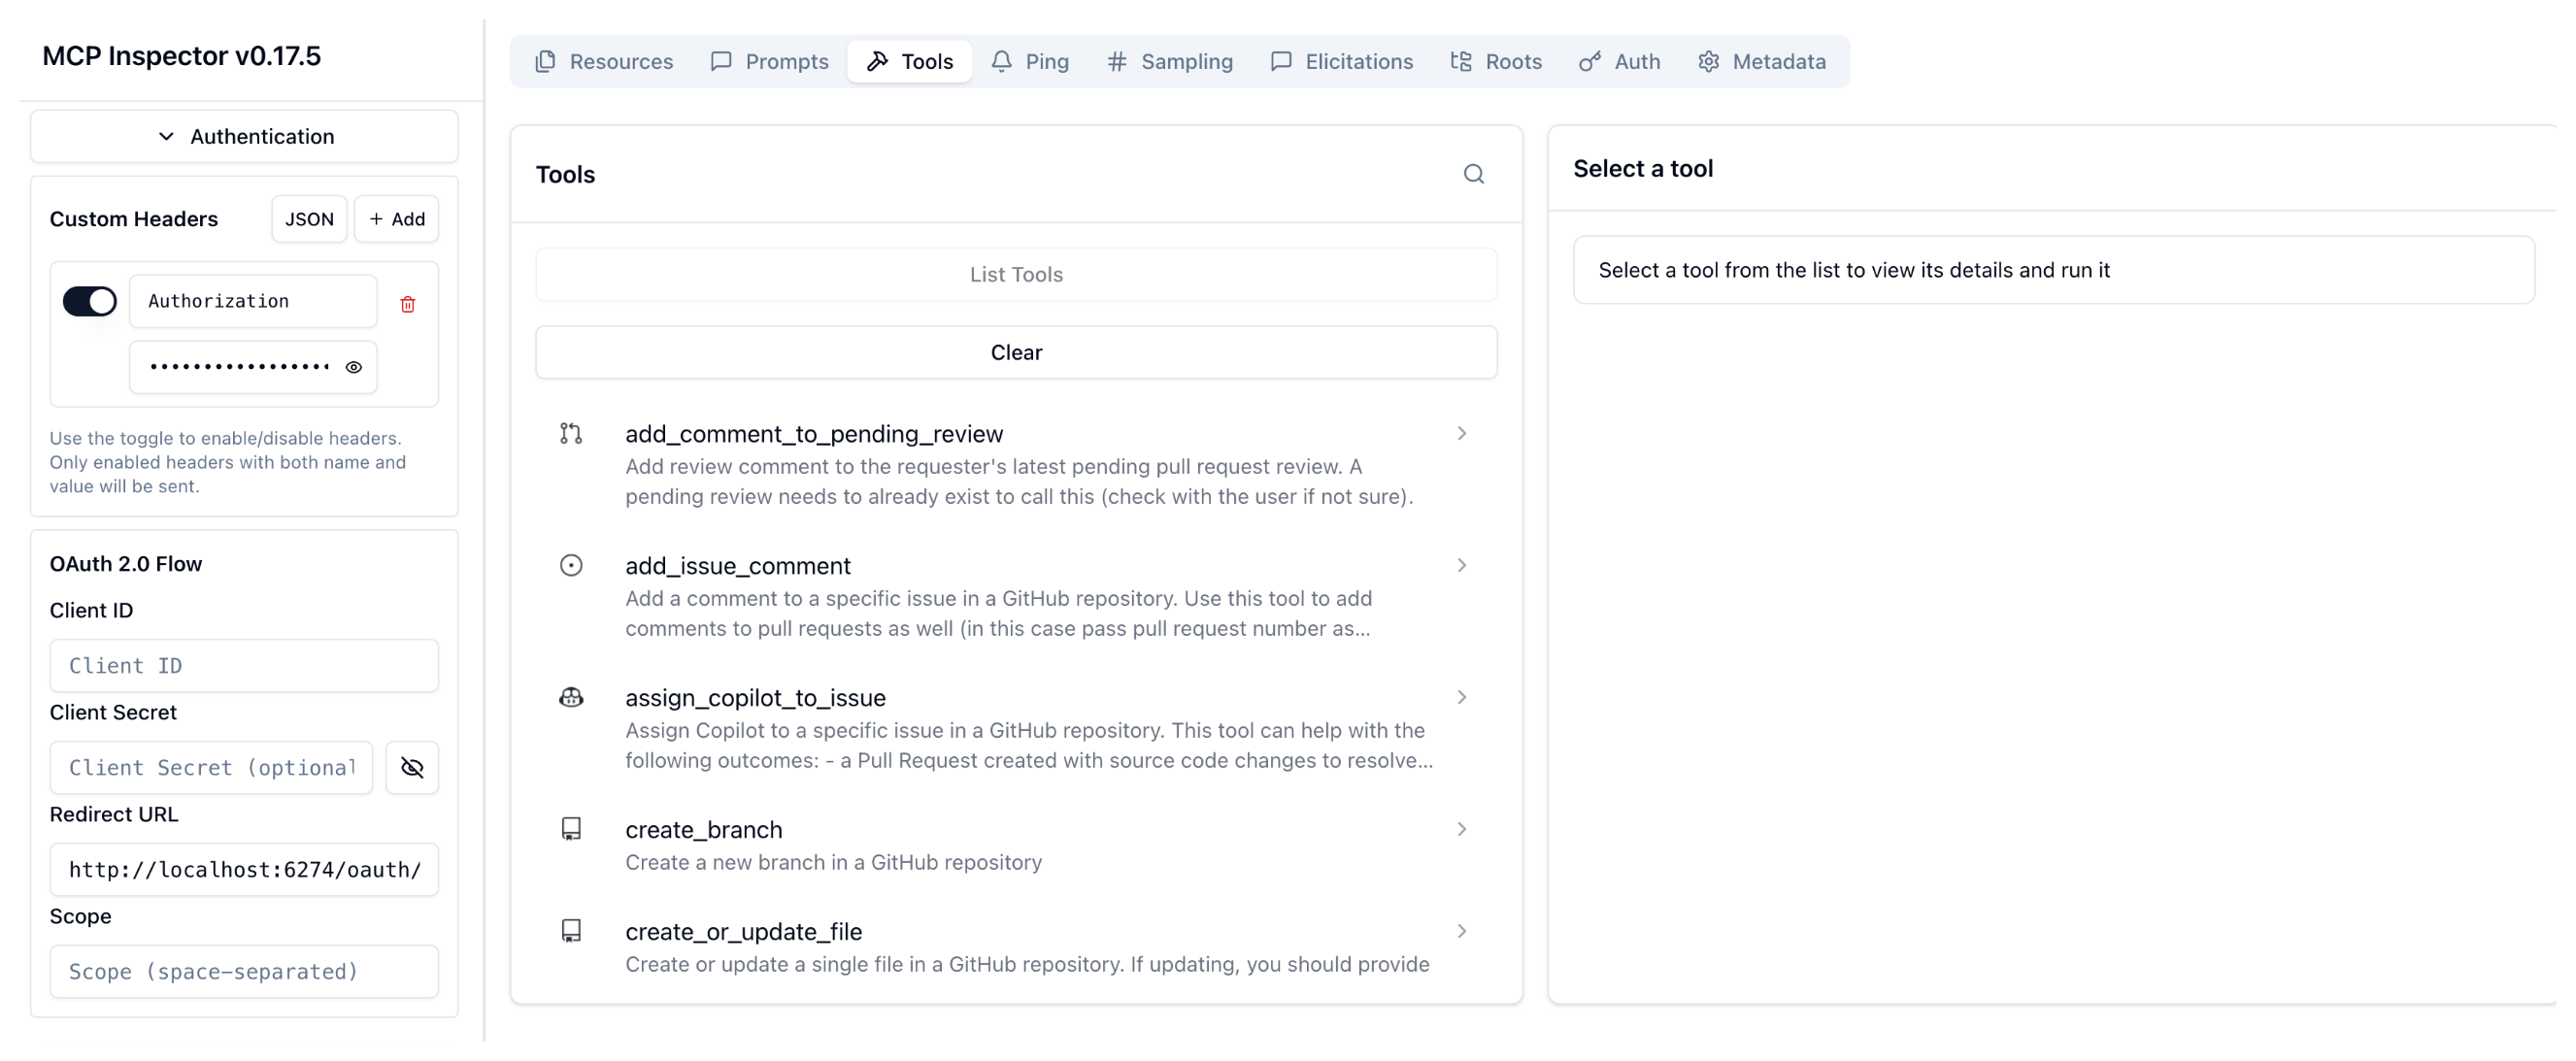The height and width of the screenshot is (1061, 2576).
Task: Click the repo icon beside create_or_update_file
Action: (571, 931)
